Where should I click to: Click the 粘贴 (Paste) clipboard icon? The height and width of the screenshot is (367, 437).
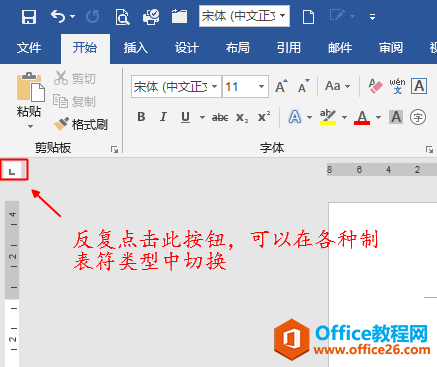pyautogui.click(x=30, y=88)
